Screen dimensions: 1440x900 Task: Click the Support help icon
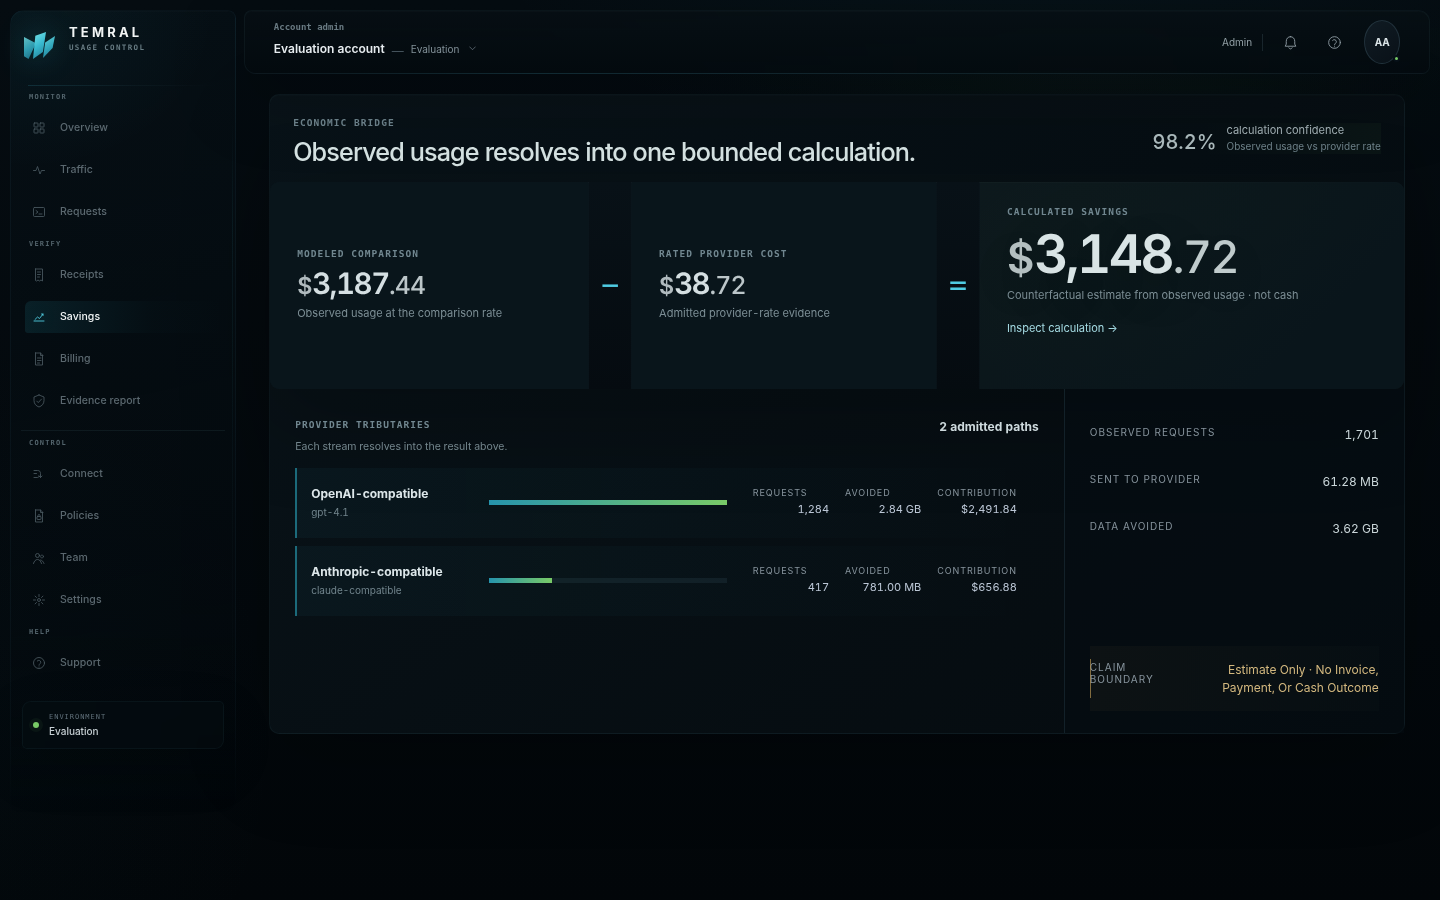[39, 663]
